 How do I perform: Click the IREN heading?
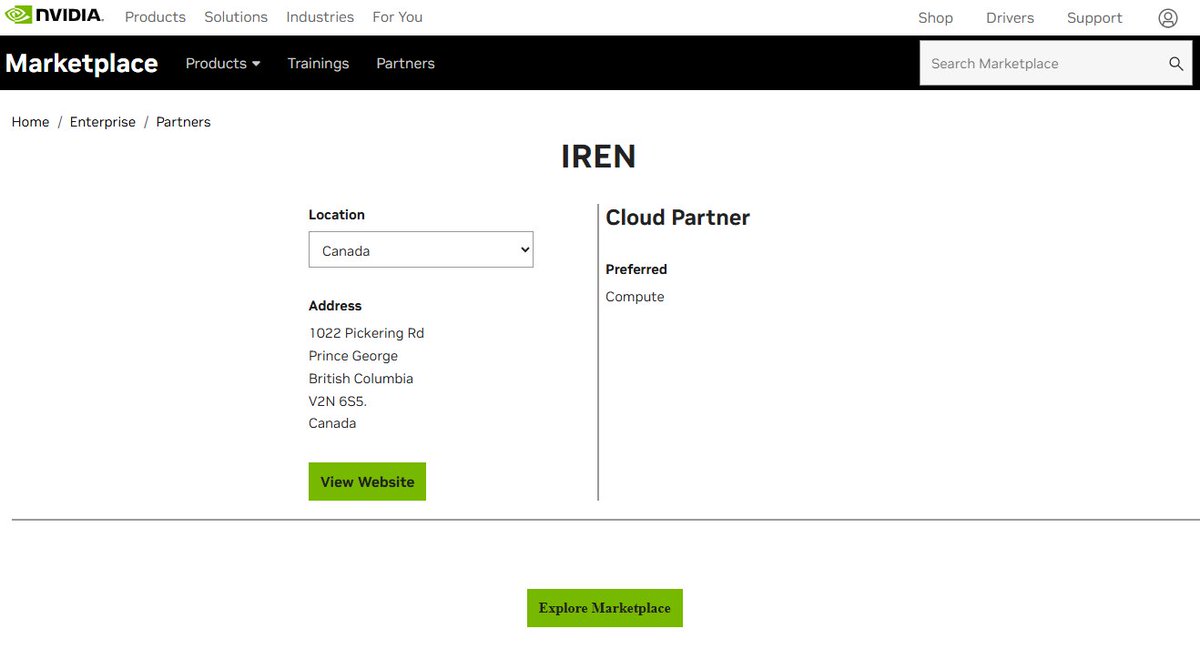click(598, 157)
